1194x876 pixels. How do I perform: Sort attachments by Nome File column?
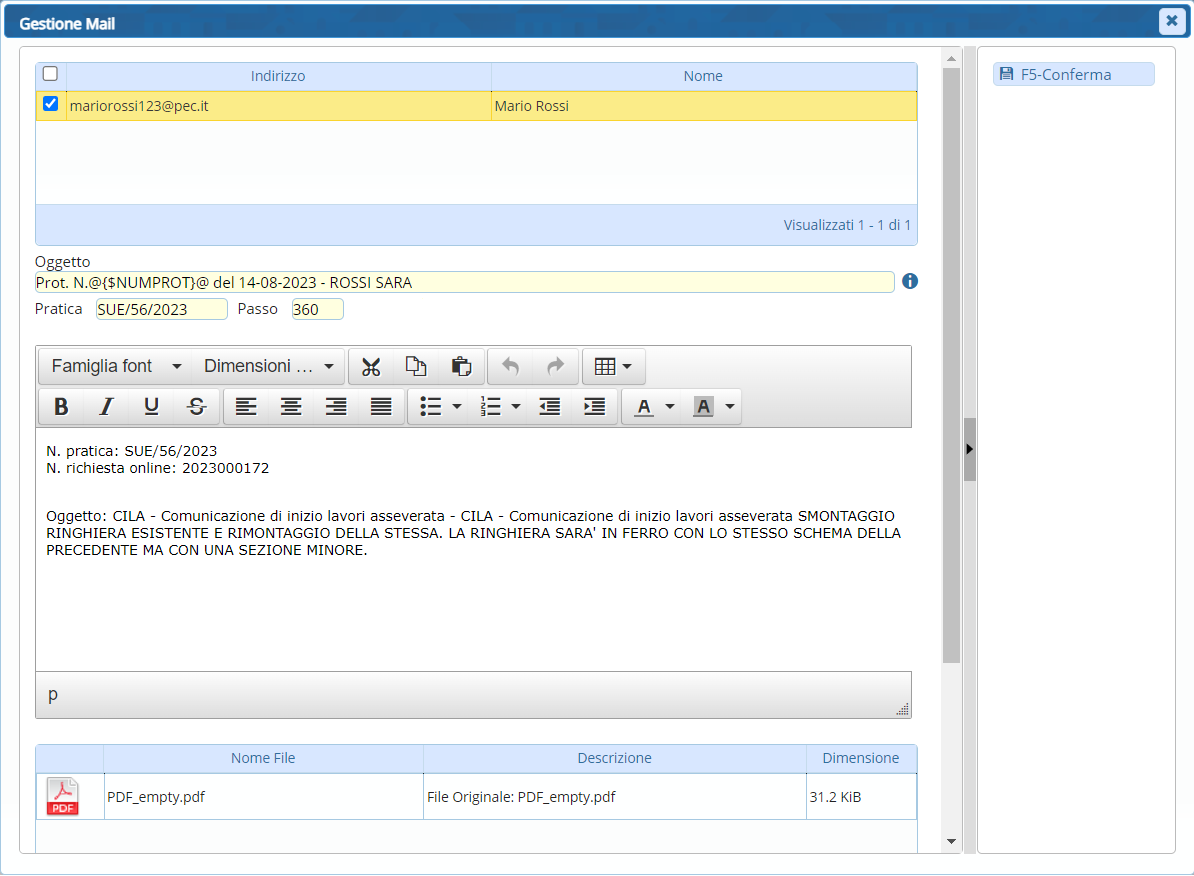pyautogui.click(x=263, y=758)
